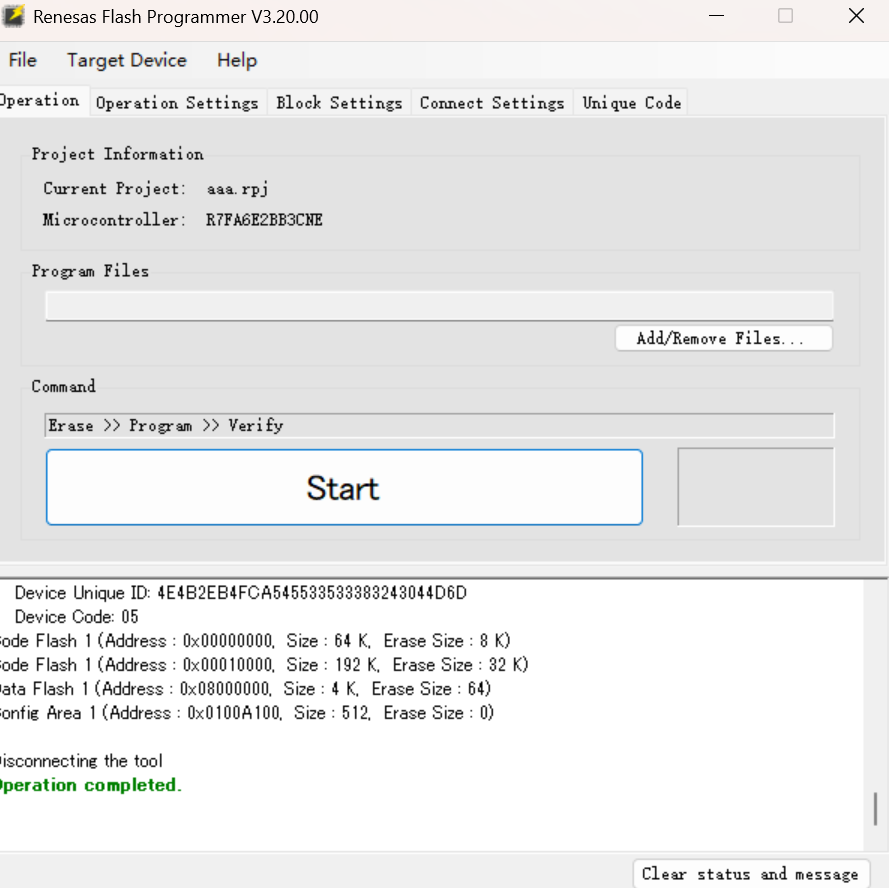Close the Renesas Flash Programmer window

[x=856, y=16]
